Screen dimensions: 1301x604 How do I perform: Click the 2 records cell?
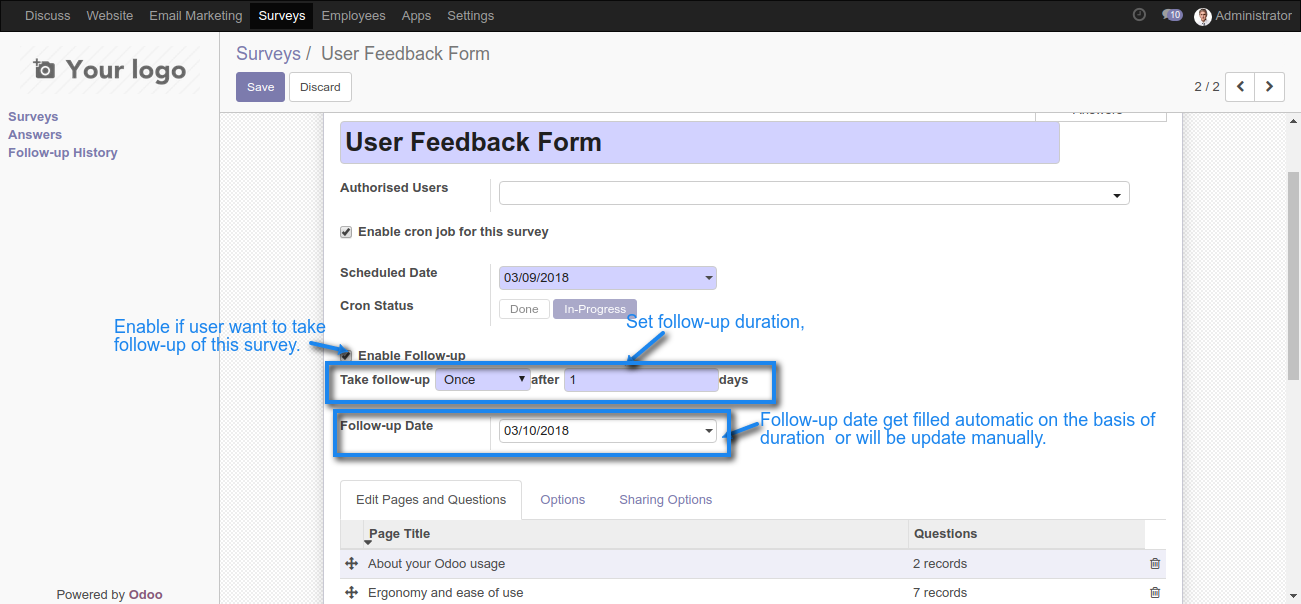coord(940,564)
